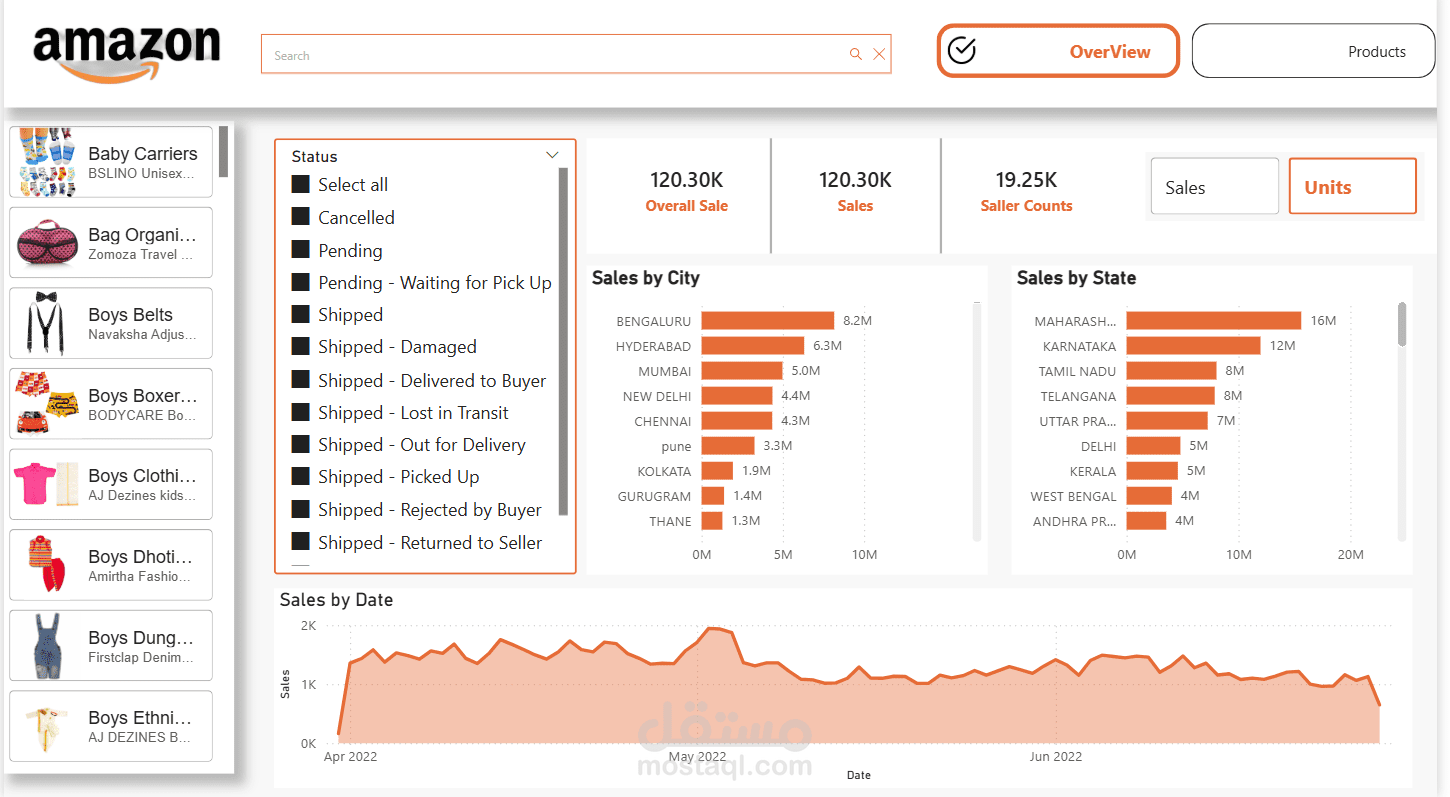Select the Bag Organizer product image
This screenshot has height=797, width=1450.
47,242
